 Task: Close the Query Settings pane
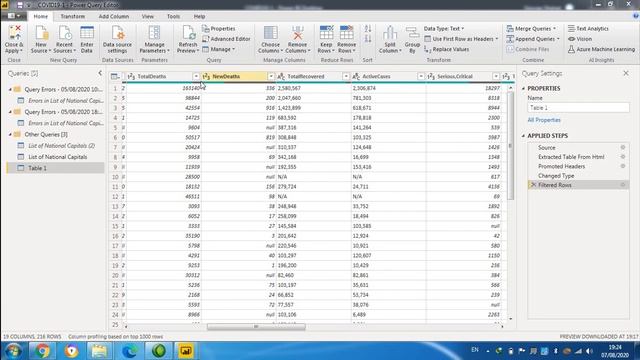tap(626, 73)
